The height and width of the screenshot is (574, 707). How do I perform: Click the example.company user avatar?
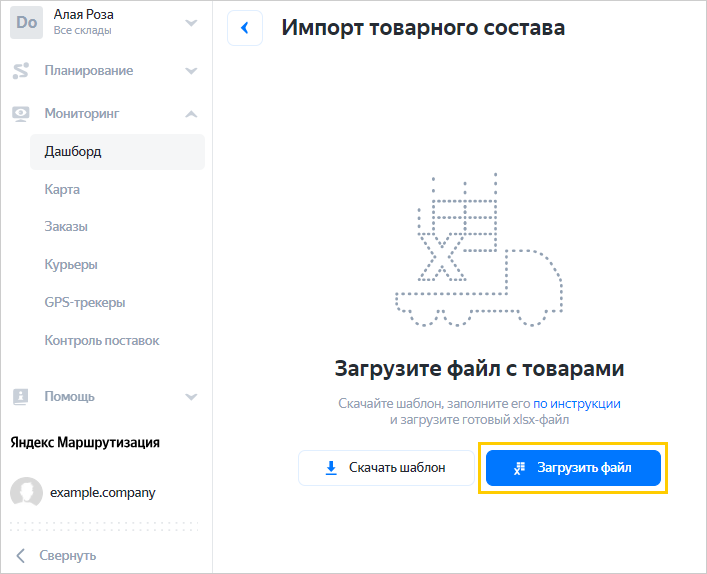(x=26, y=492)
